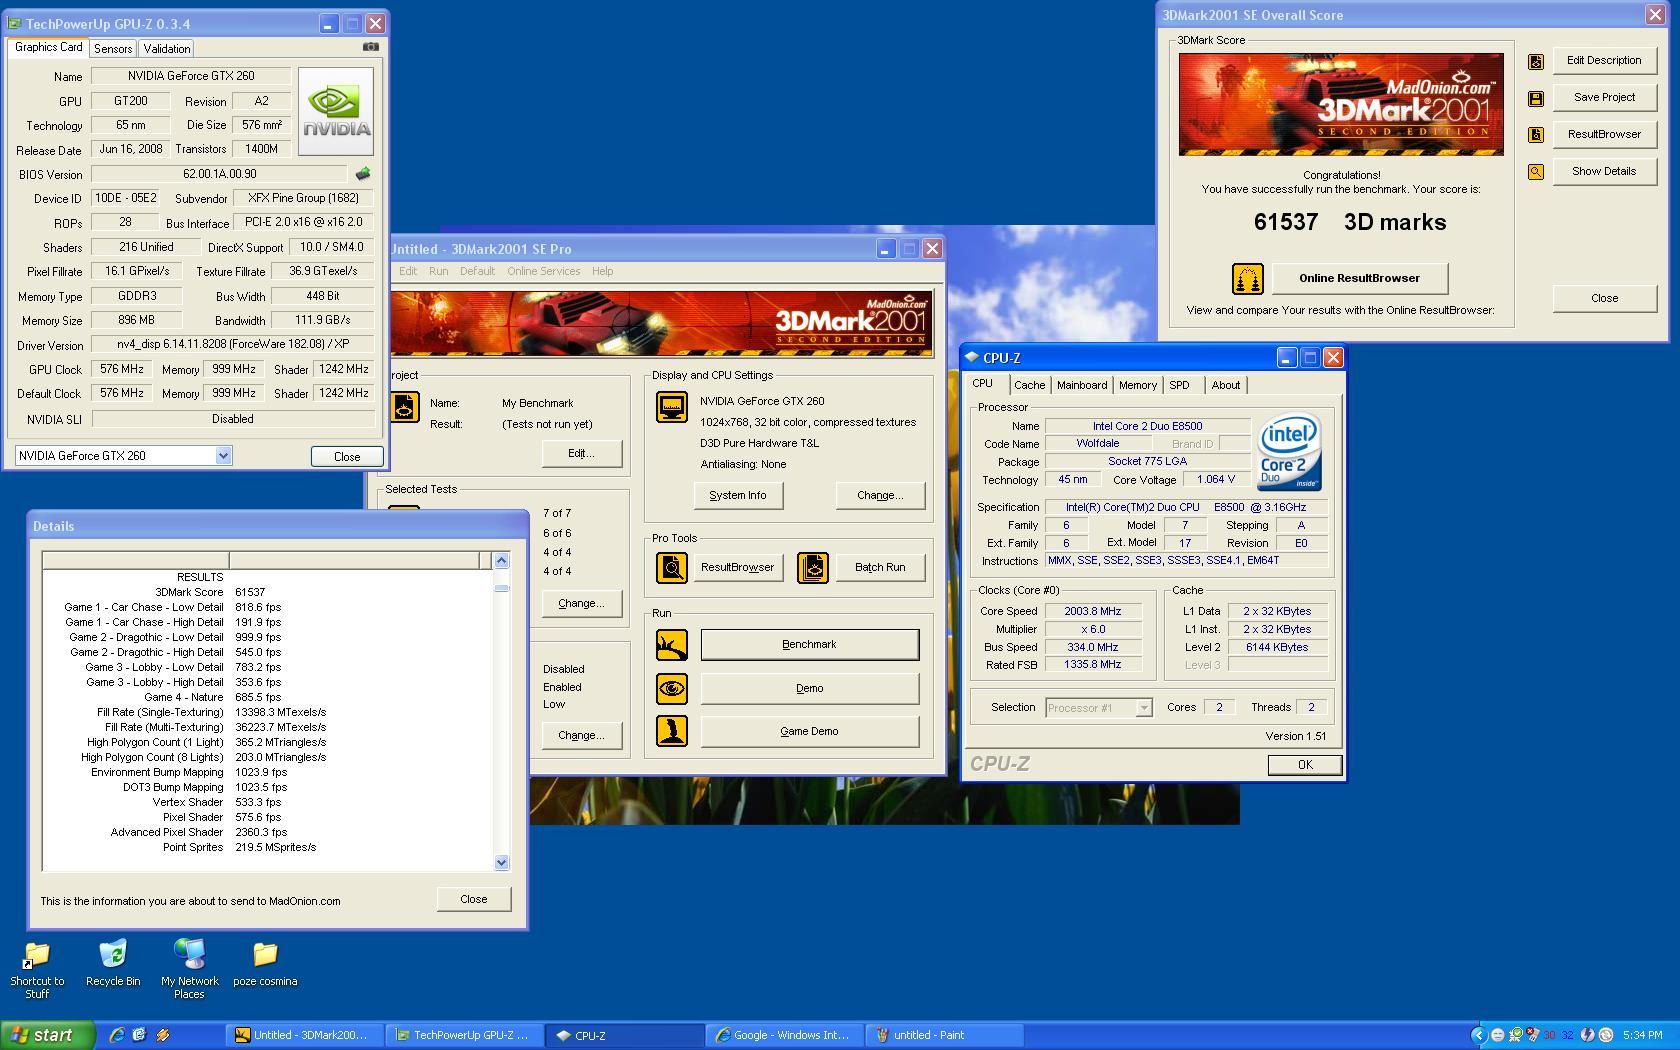The image size is (1680, 1050).
Task: Select the Advanced Pixel Shader result row
Action: pyautogui.click(x=268, y=832)
